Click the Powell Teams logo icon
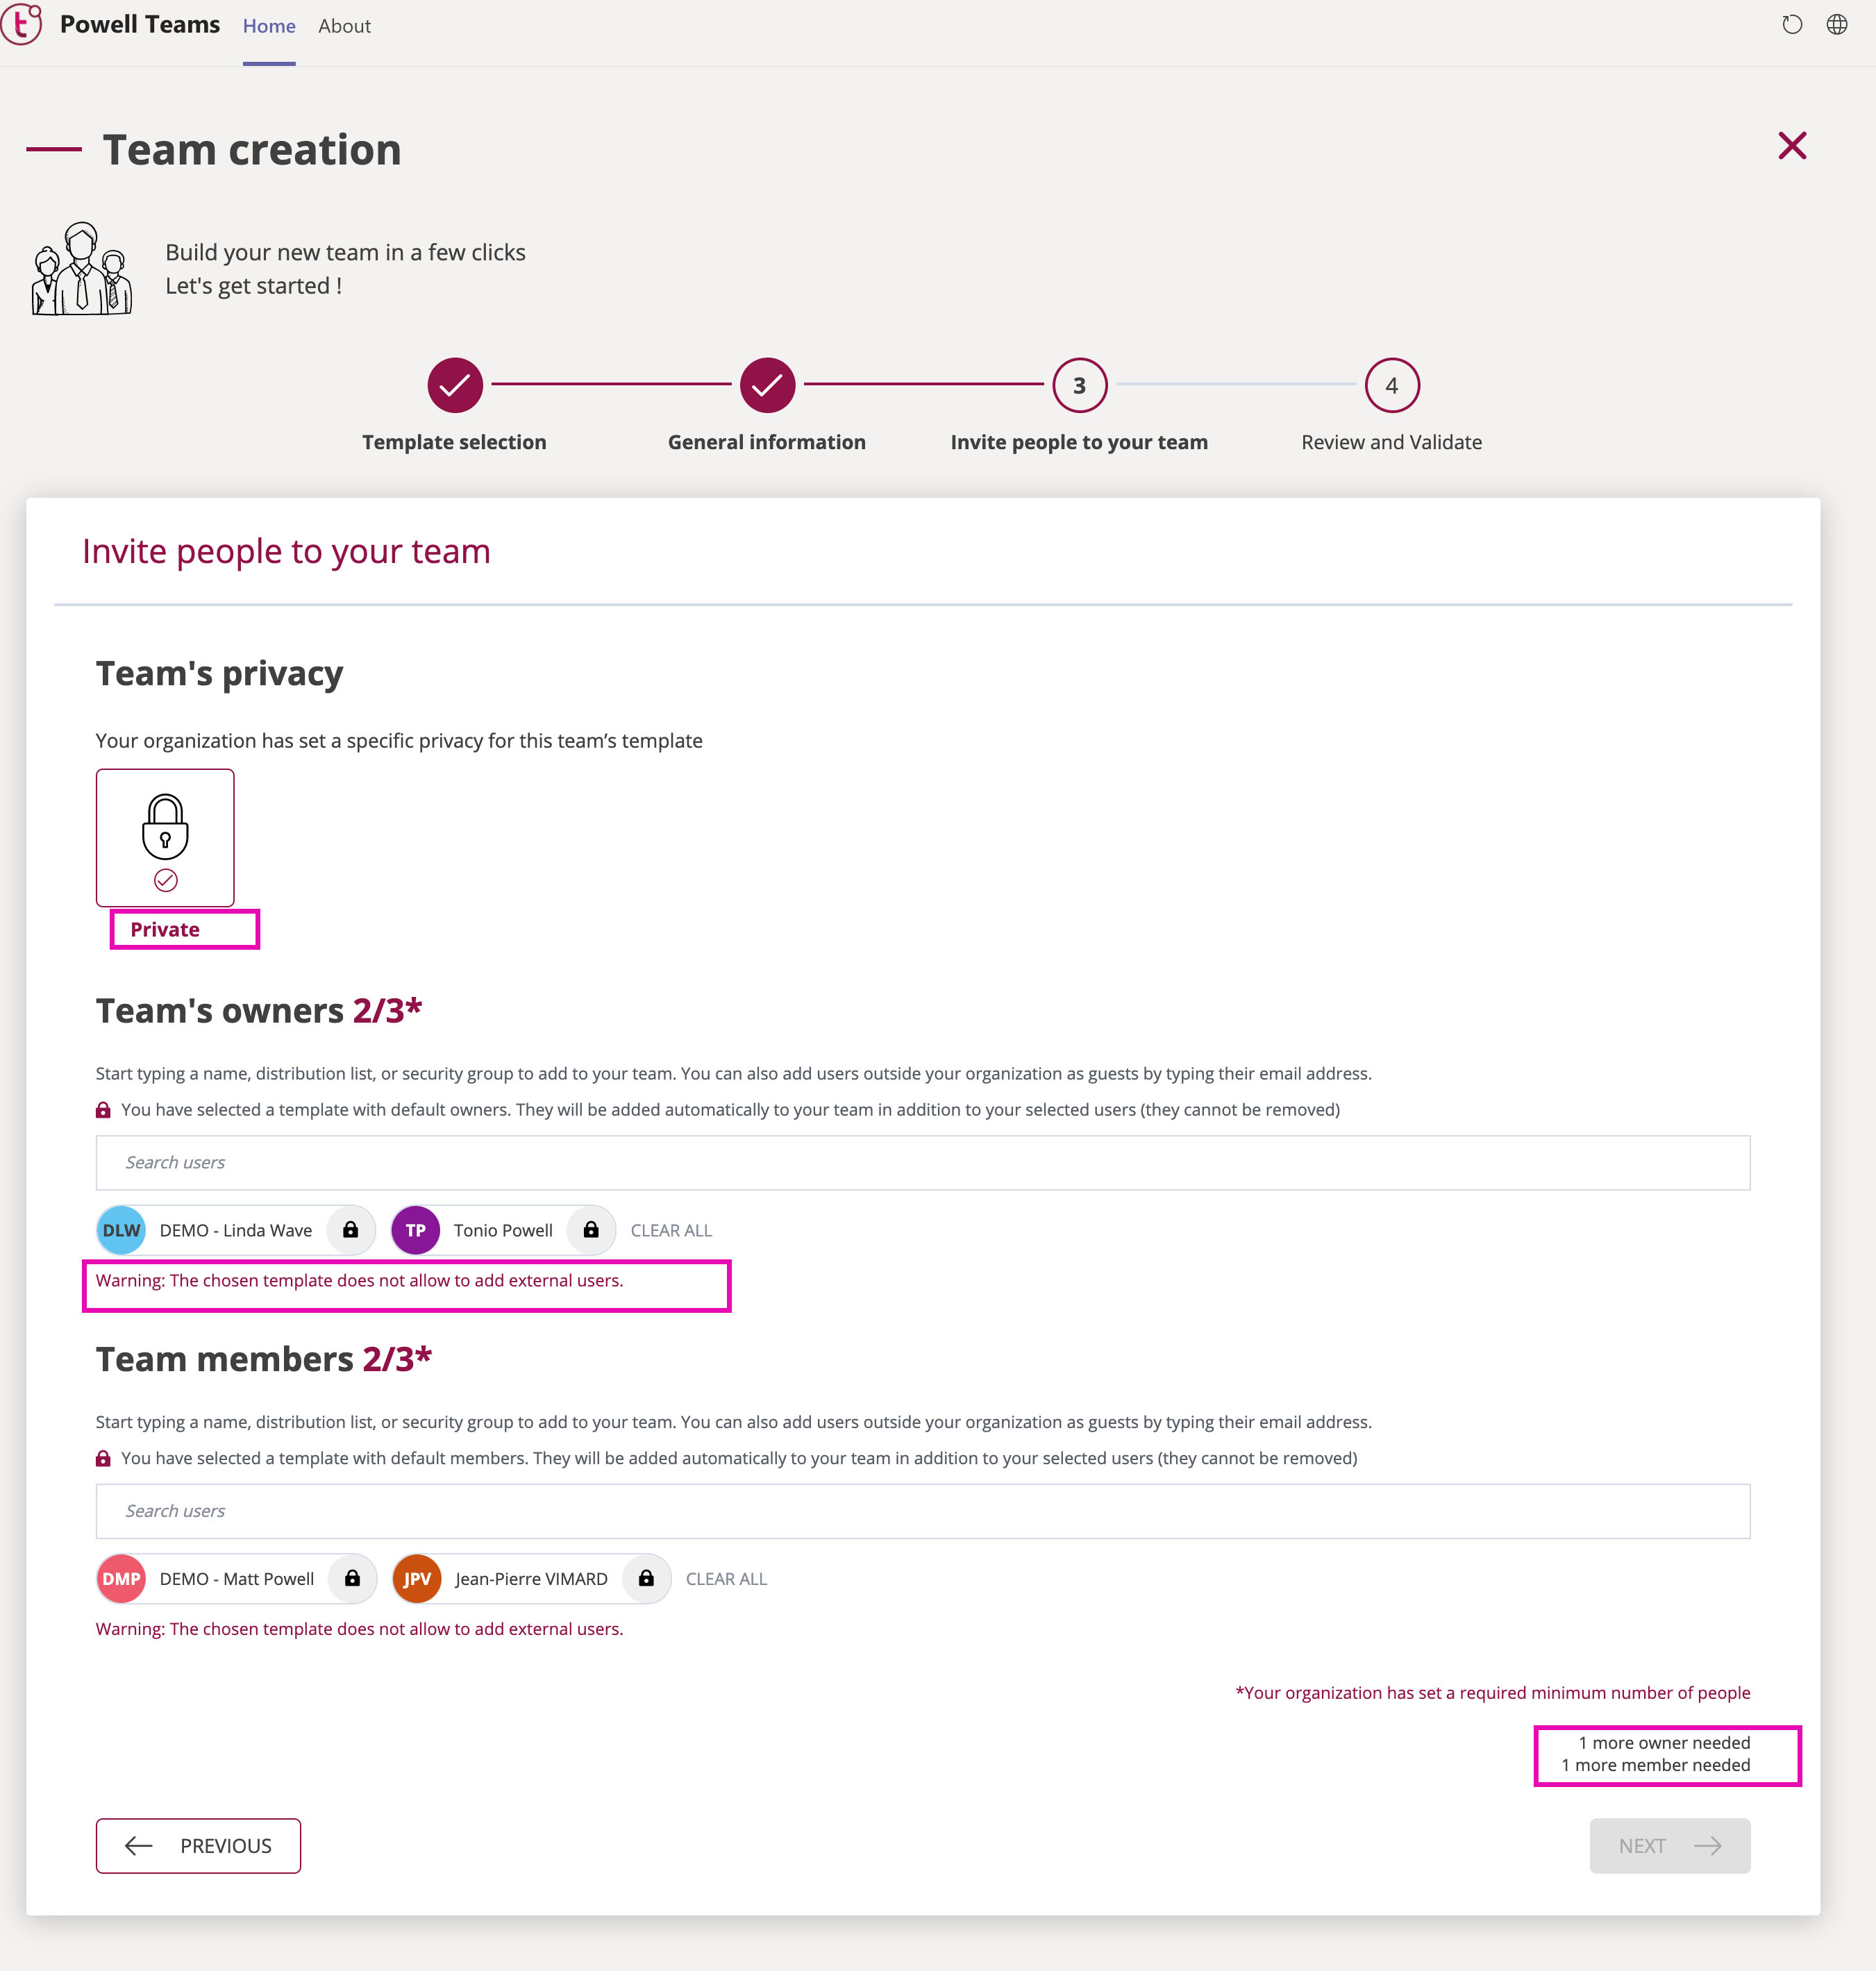 [x=21, y=24]
